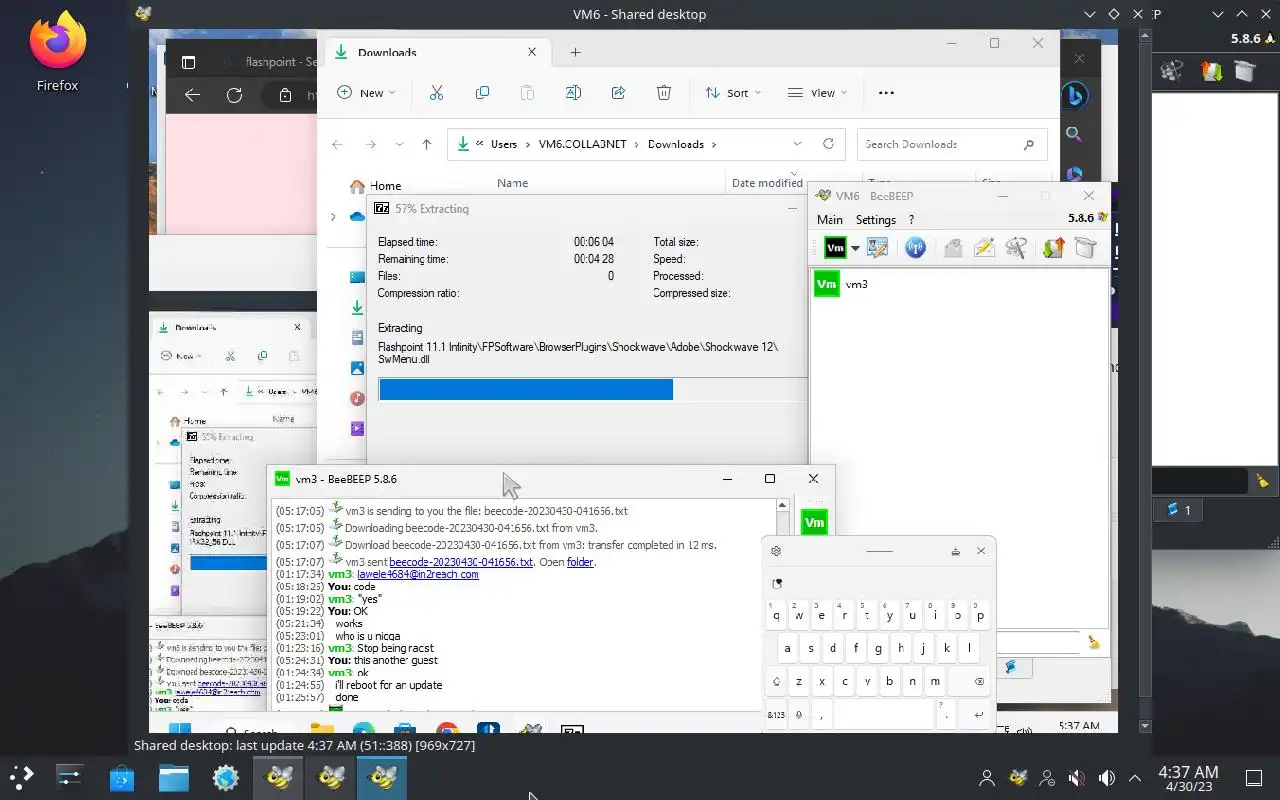
Task: Click the muted audio icon in system tray
Action: tap(1076, 777)
